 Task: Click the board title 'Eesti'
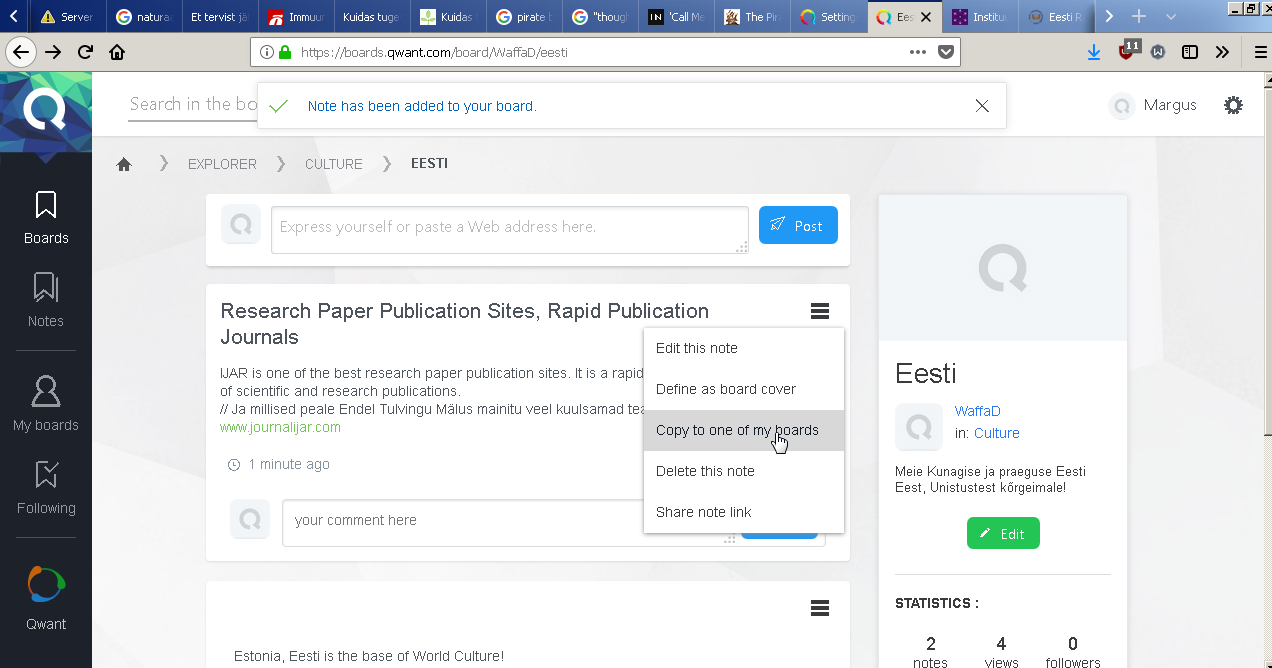point(926,374)
